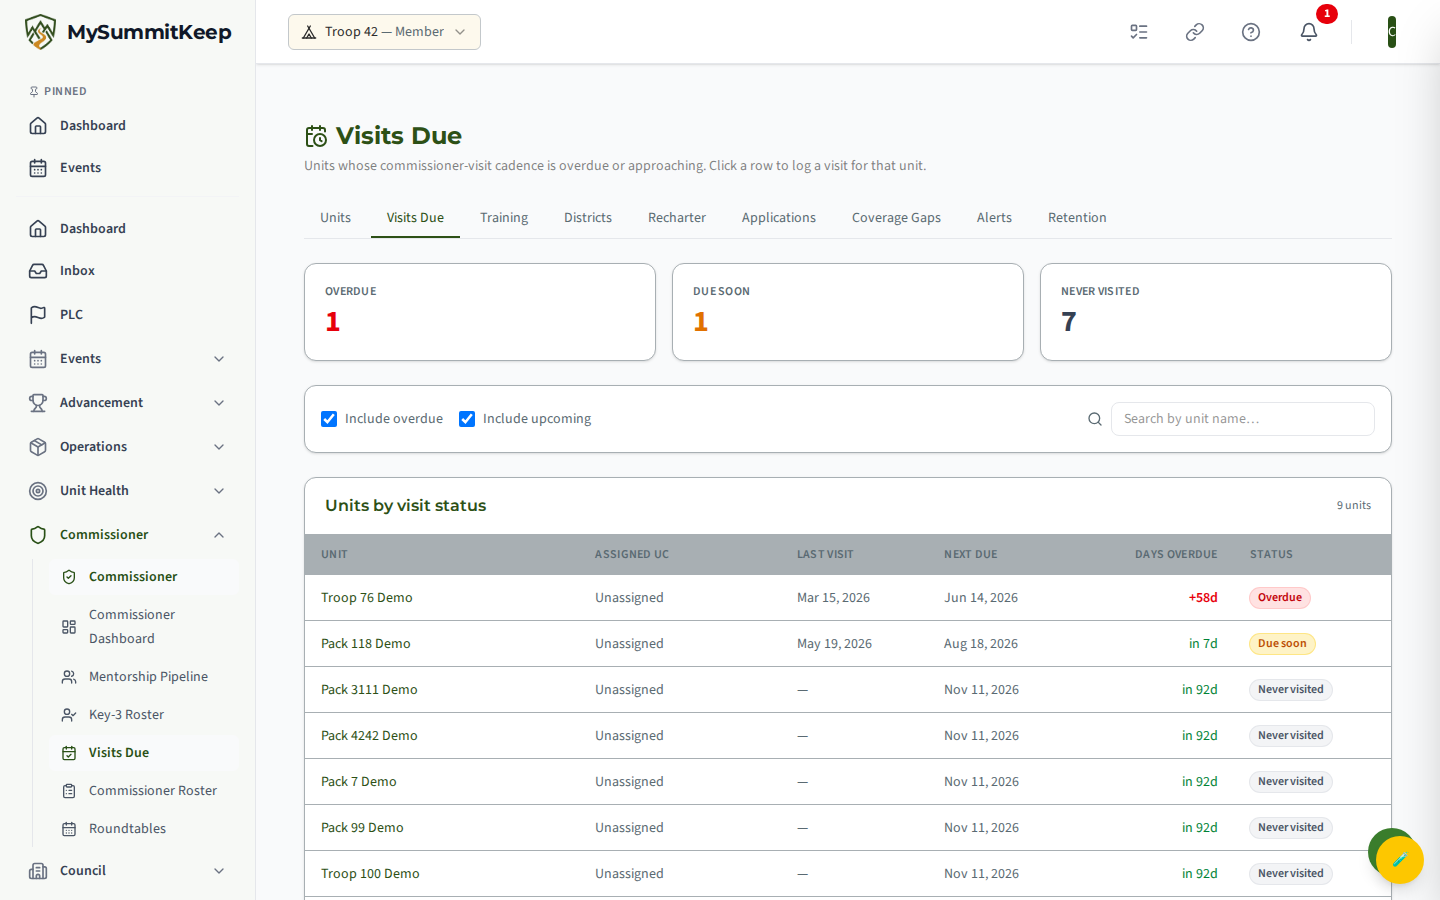Click the Commissioner shield icon in sidebar header
Image resolution: width=1440 pixels, height=900 pixels.
point(38,535)
